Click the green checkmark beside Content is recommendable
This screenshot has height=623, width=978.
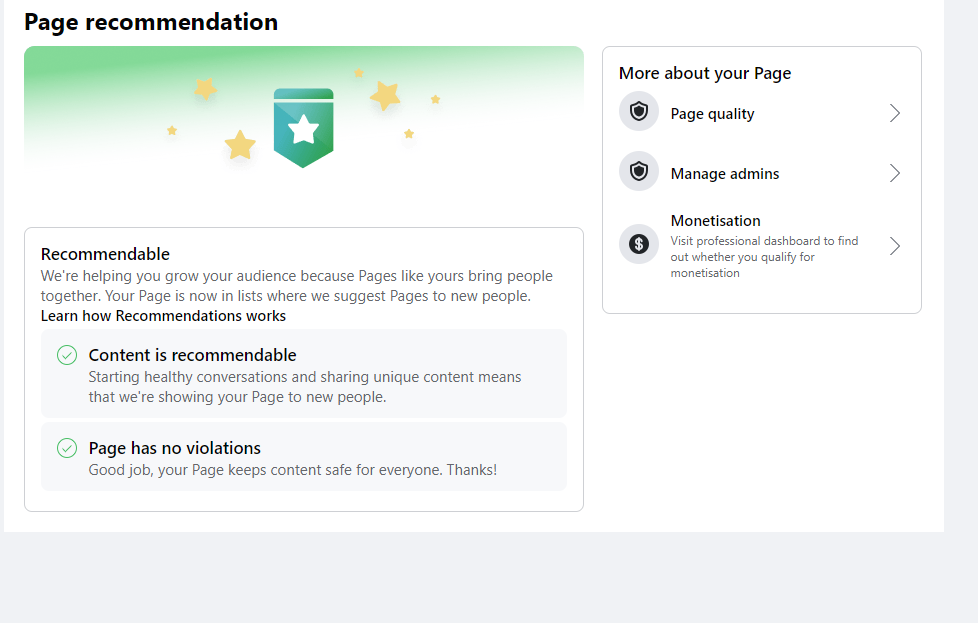67,355
